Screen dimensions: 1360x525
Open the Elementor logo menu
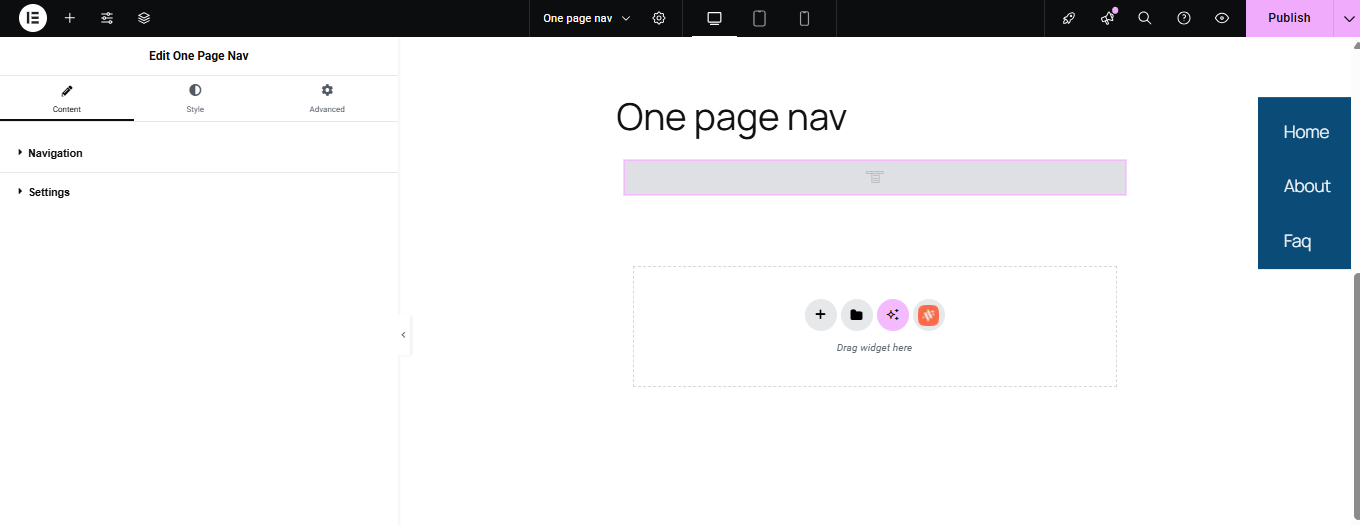pyautogui.click(x=33, y=18)
